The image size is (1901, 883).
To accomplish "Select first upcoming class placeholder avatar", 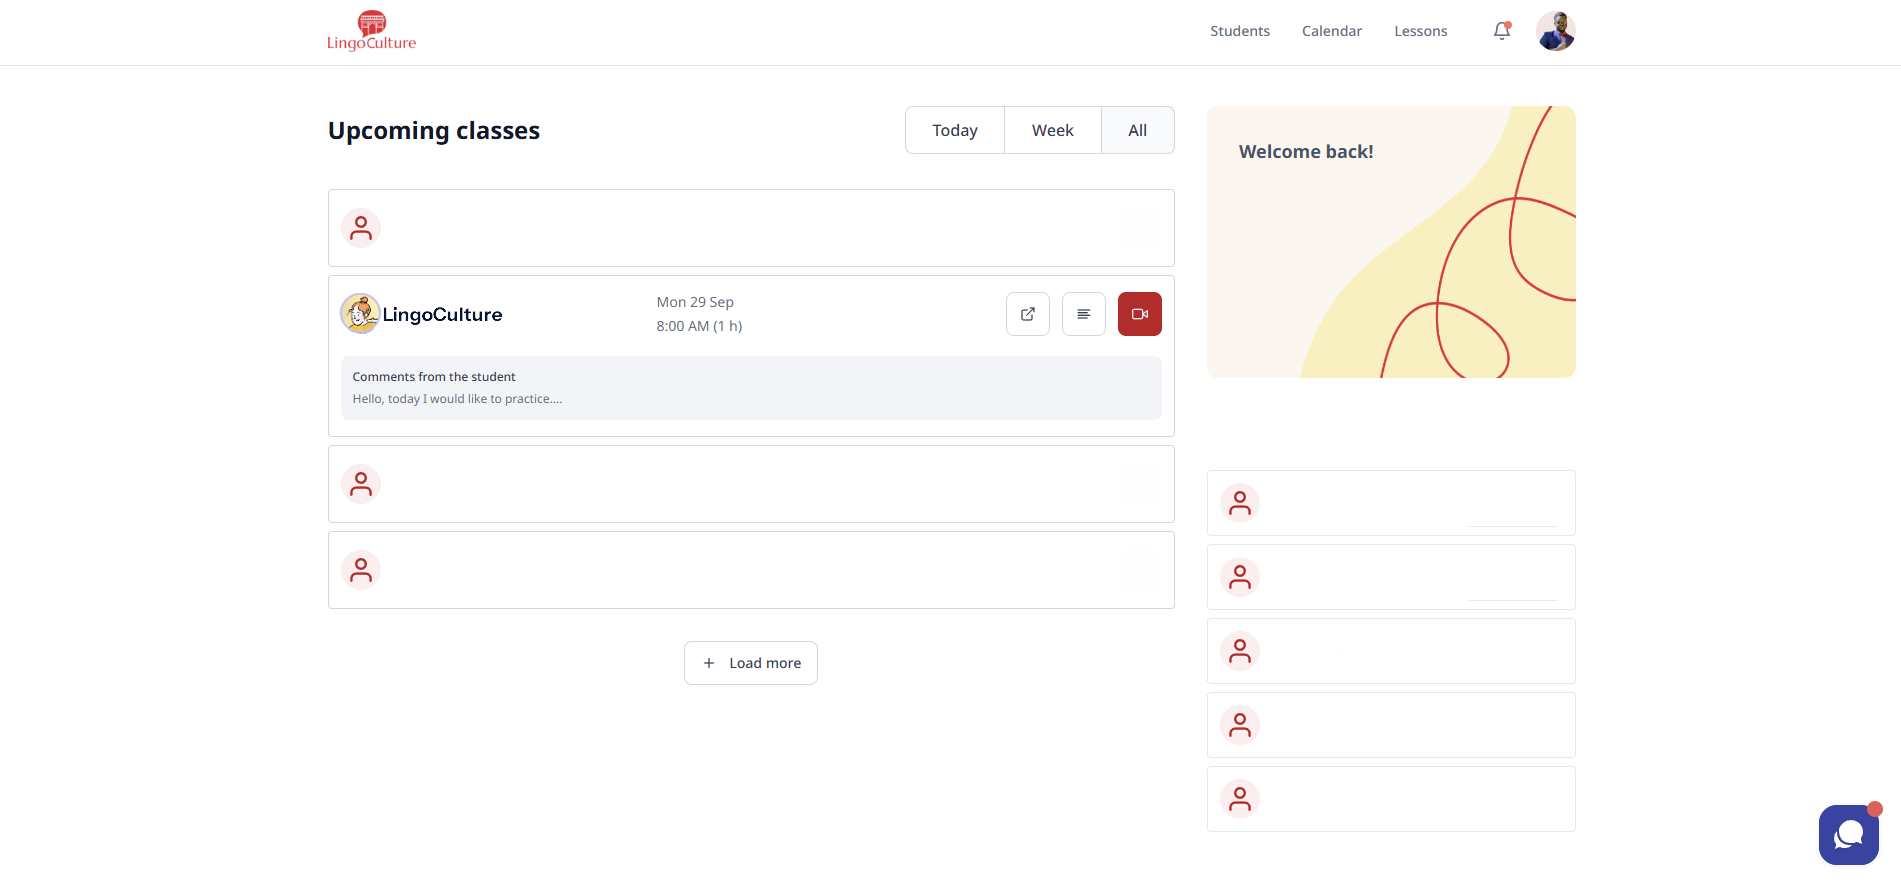I will (x=361, y=228).
